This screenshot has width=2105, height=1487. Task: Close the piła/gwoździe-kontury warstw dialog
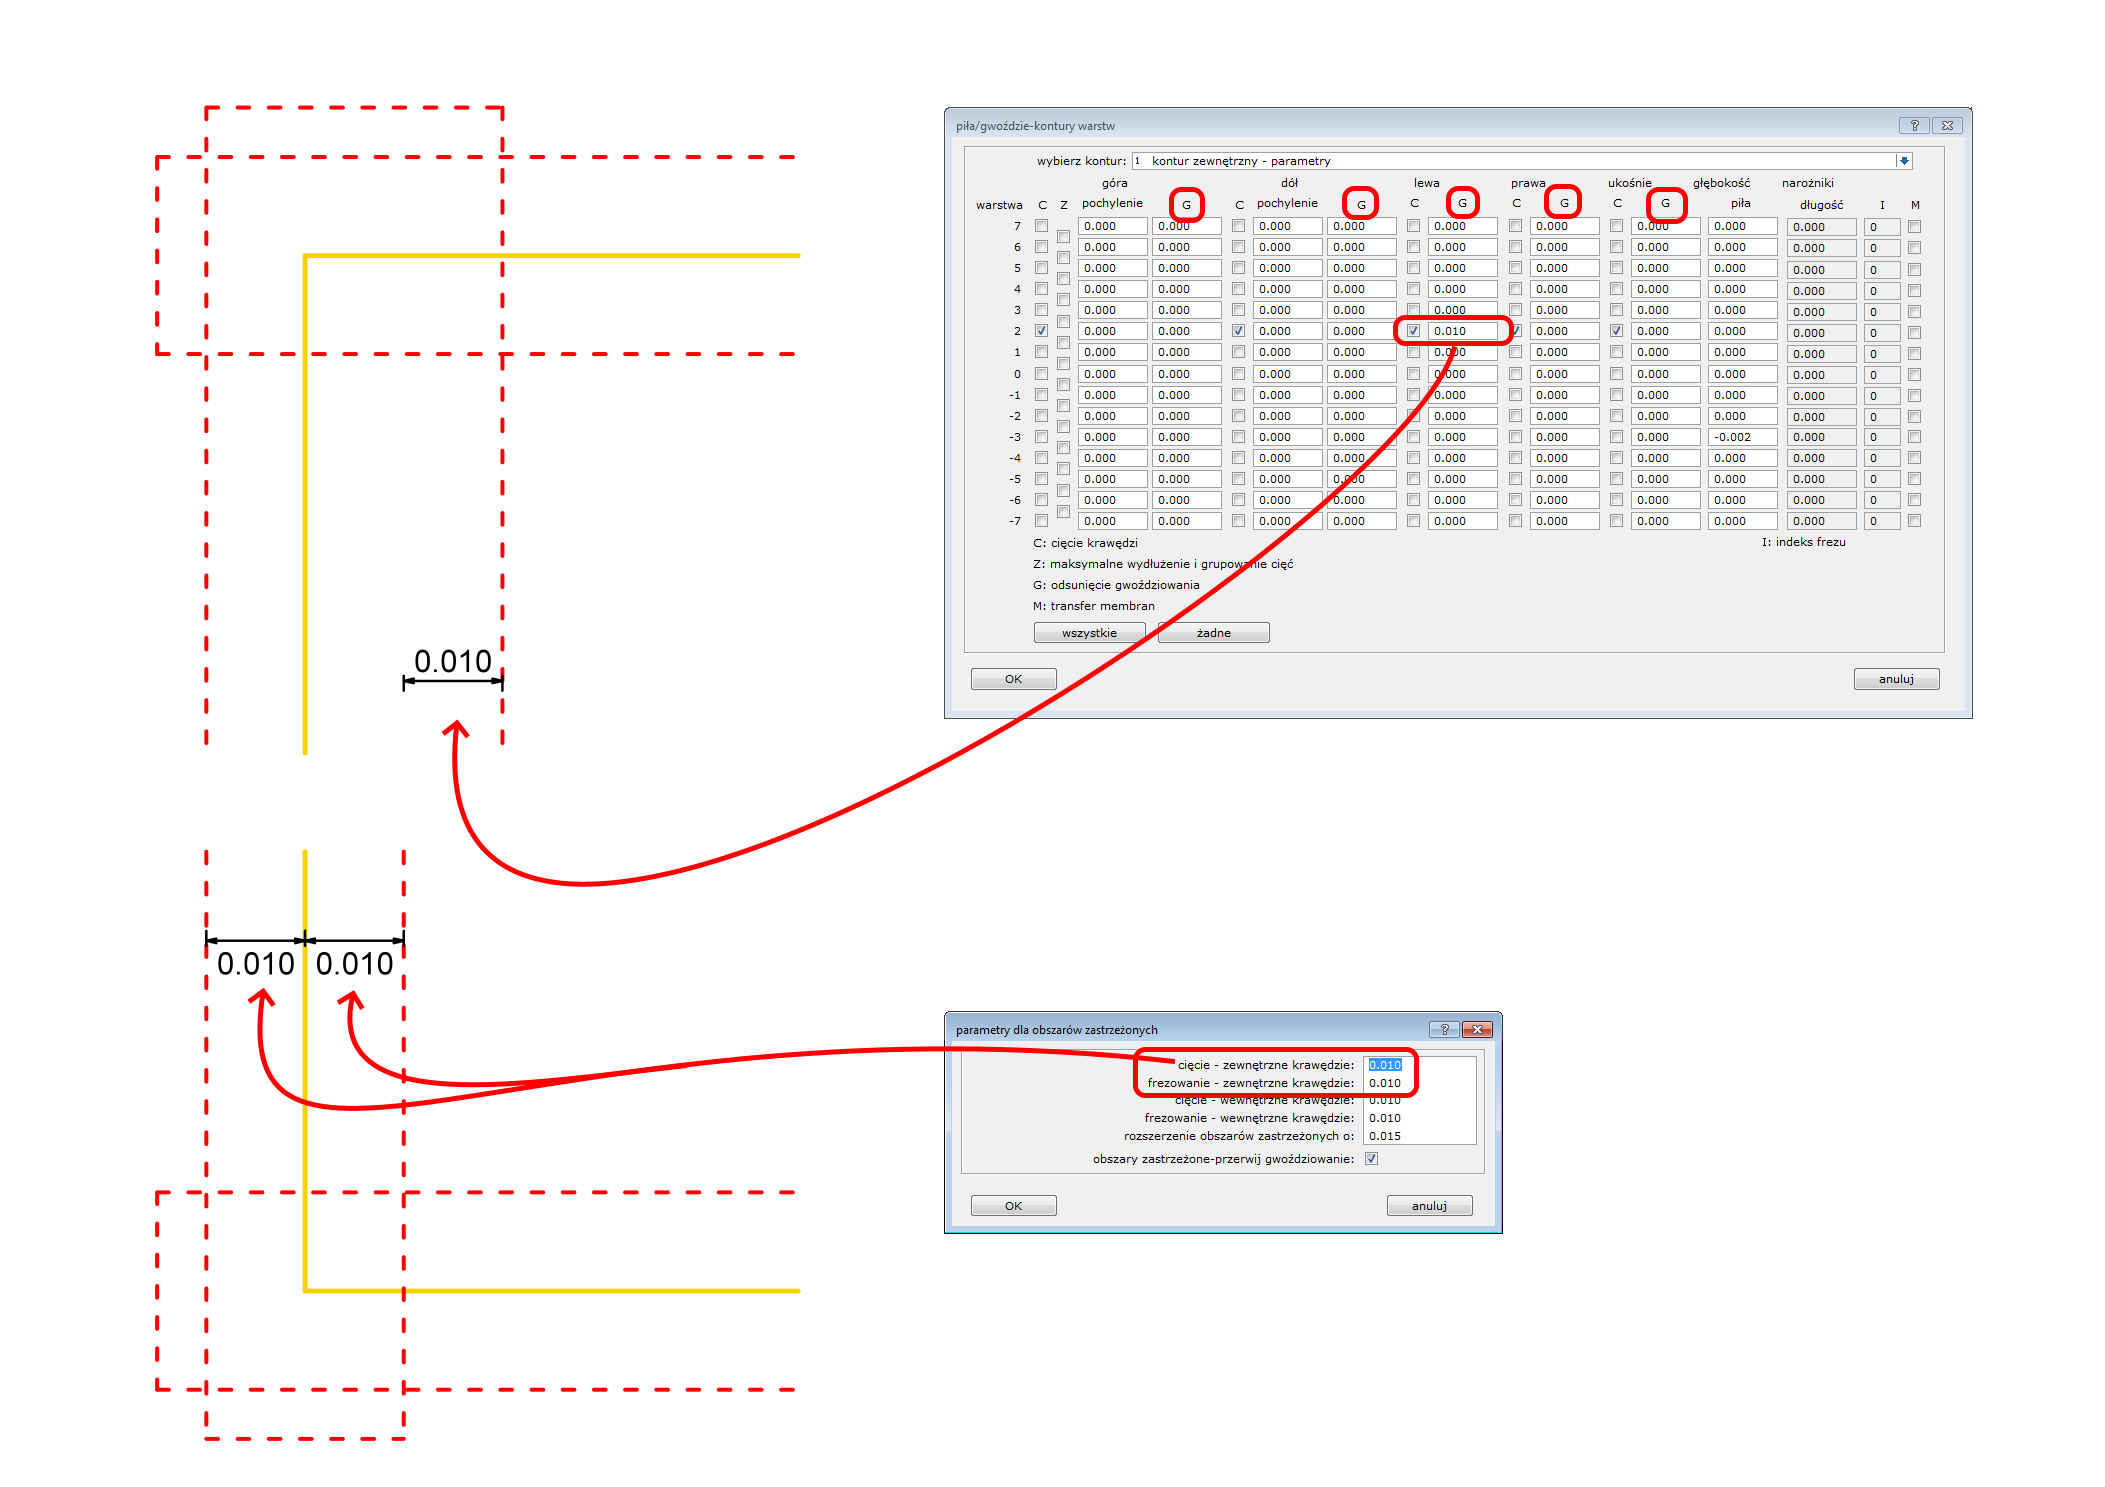(x=1947, y=125)
